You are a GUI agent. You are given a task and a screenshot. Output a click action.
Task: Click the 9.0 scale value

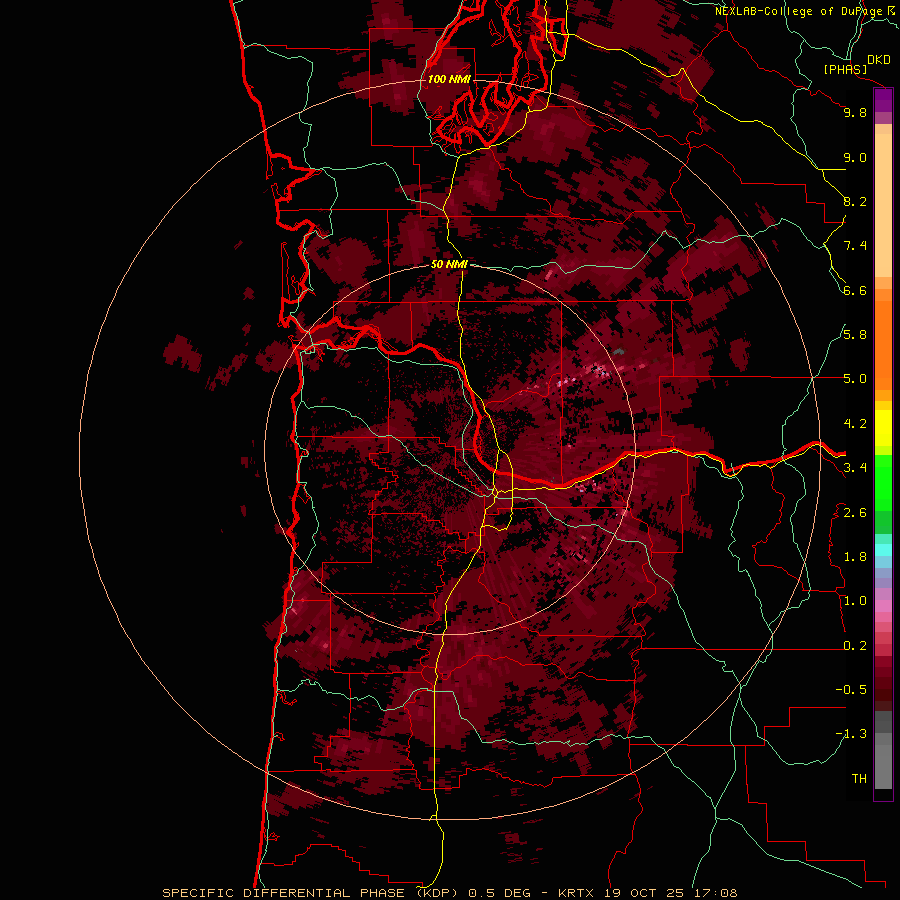pos(855,157)
